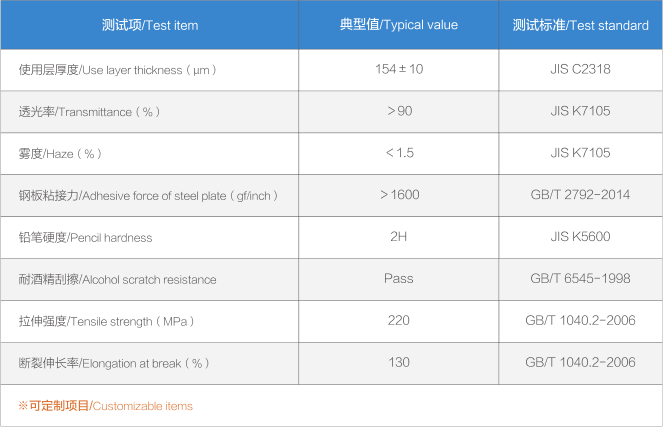The height and width of the screenshot is (428, 664).
Task: Click the Test standard column header
Action: tap(580, 25)
